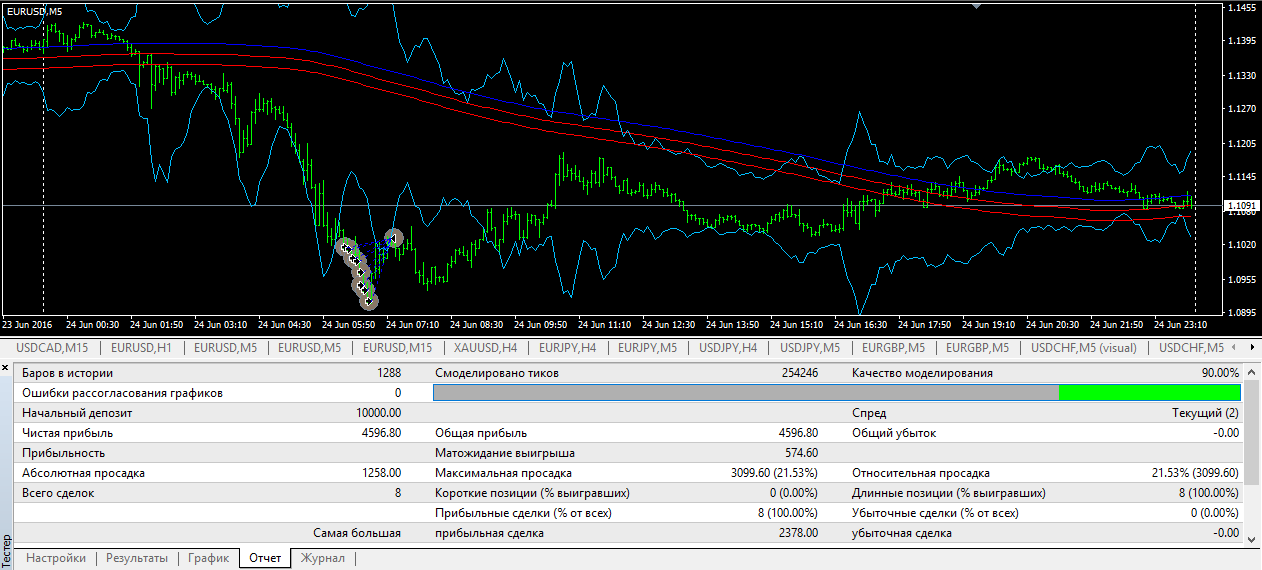The height and width of the screenshot is (570, 1262).
Task: Click the Всего сделок label
Action: [x=57, y=493]
